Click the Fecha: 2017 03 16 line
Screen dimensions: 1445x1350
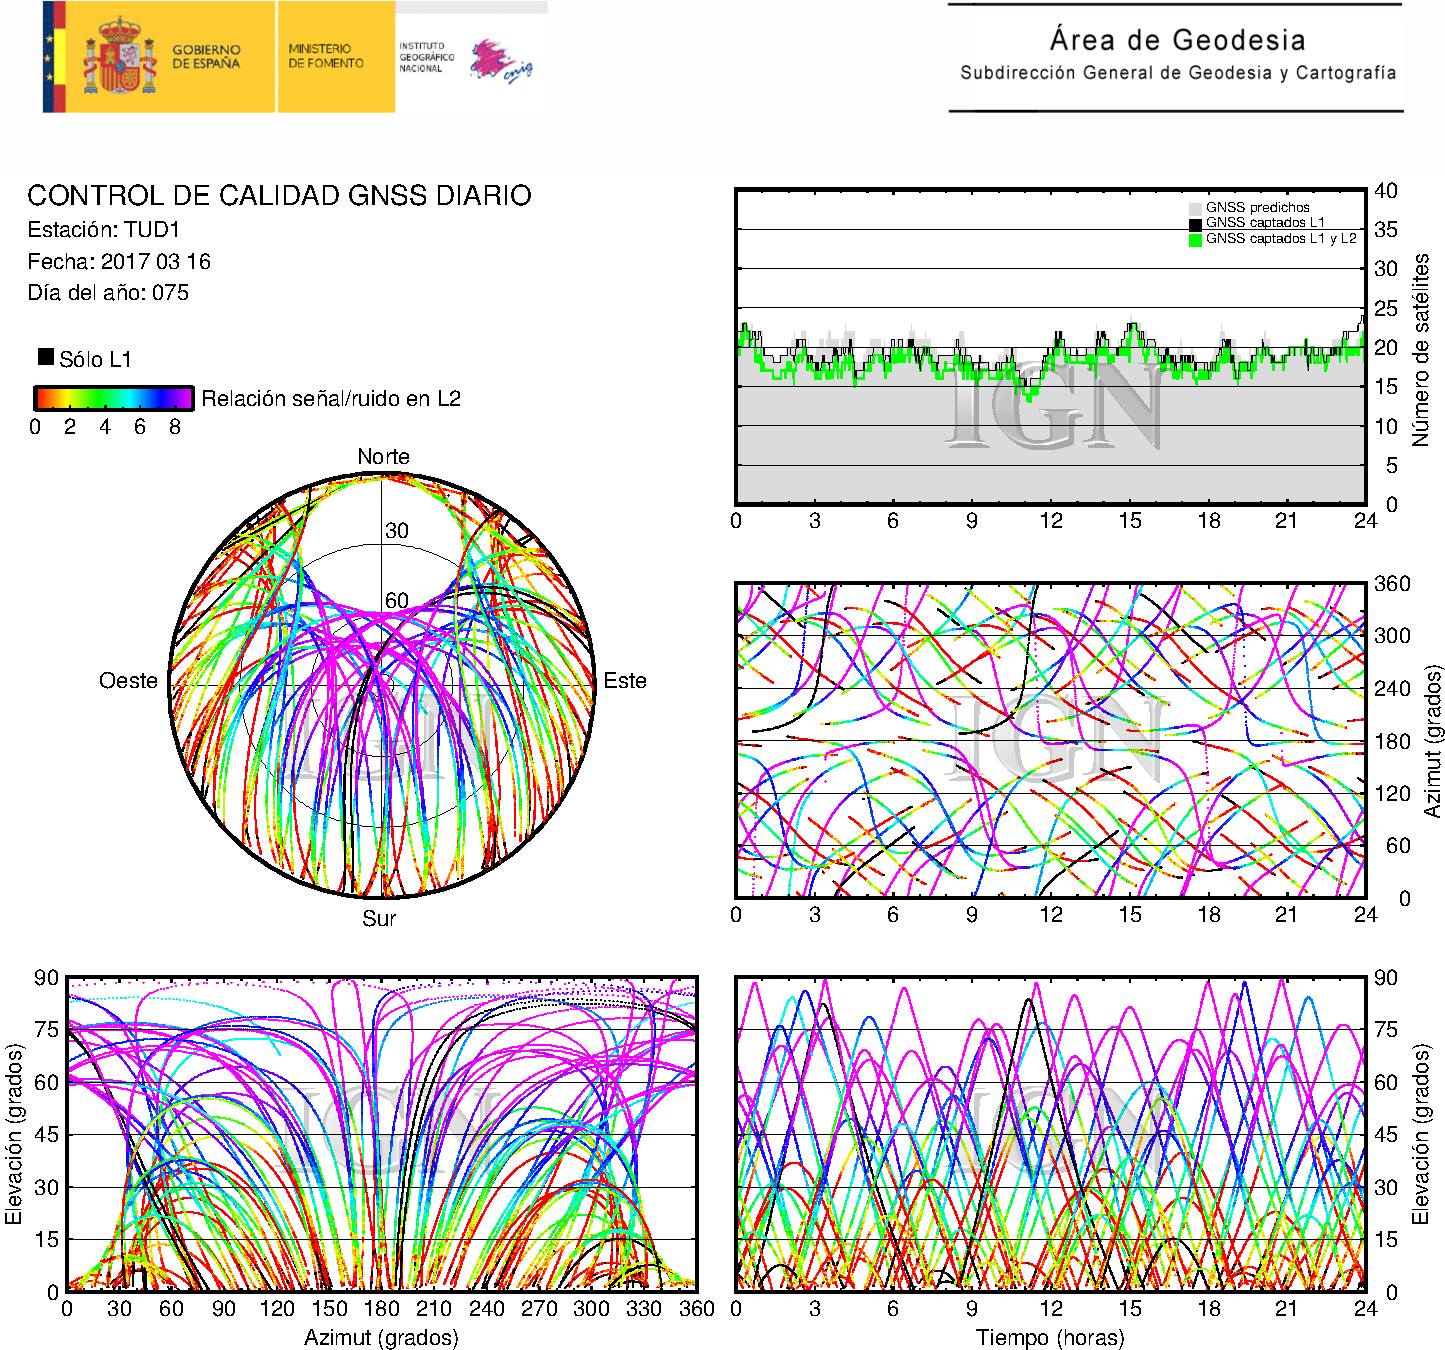click(119, 262)
